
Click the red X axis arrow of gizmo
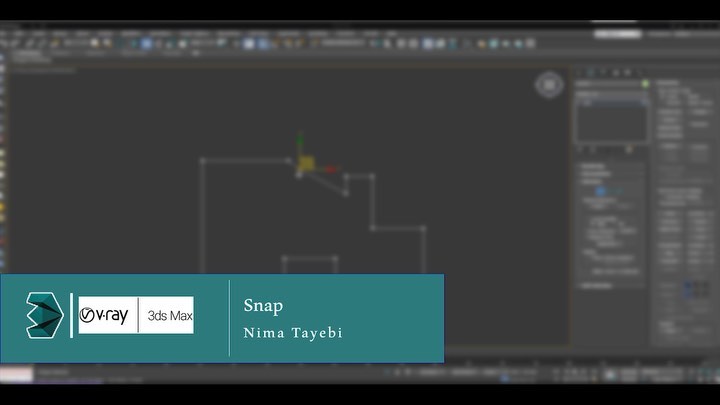330,169
